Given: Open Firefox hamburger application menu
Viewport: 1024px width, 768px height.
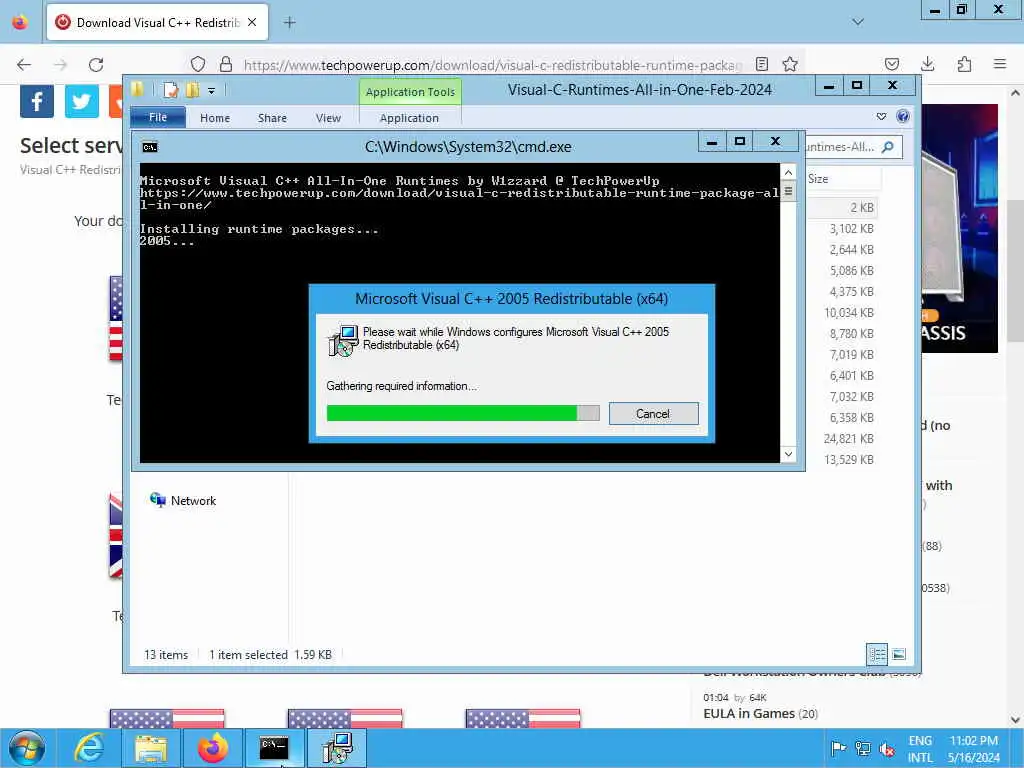Looking at the screenshot, I should point(999,64).
